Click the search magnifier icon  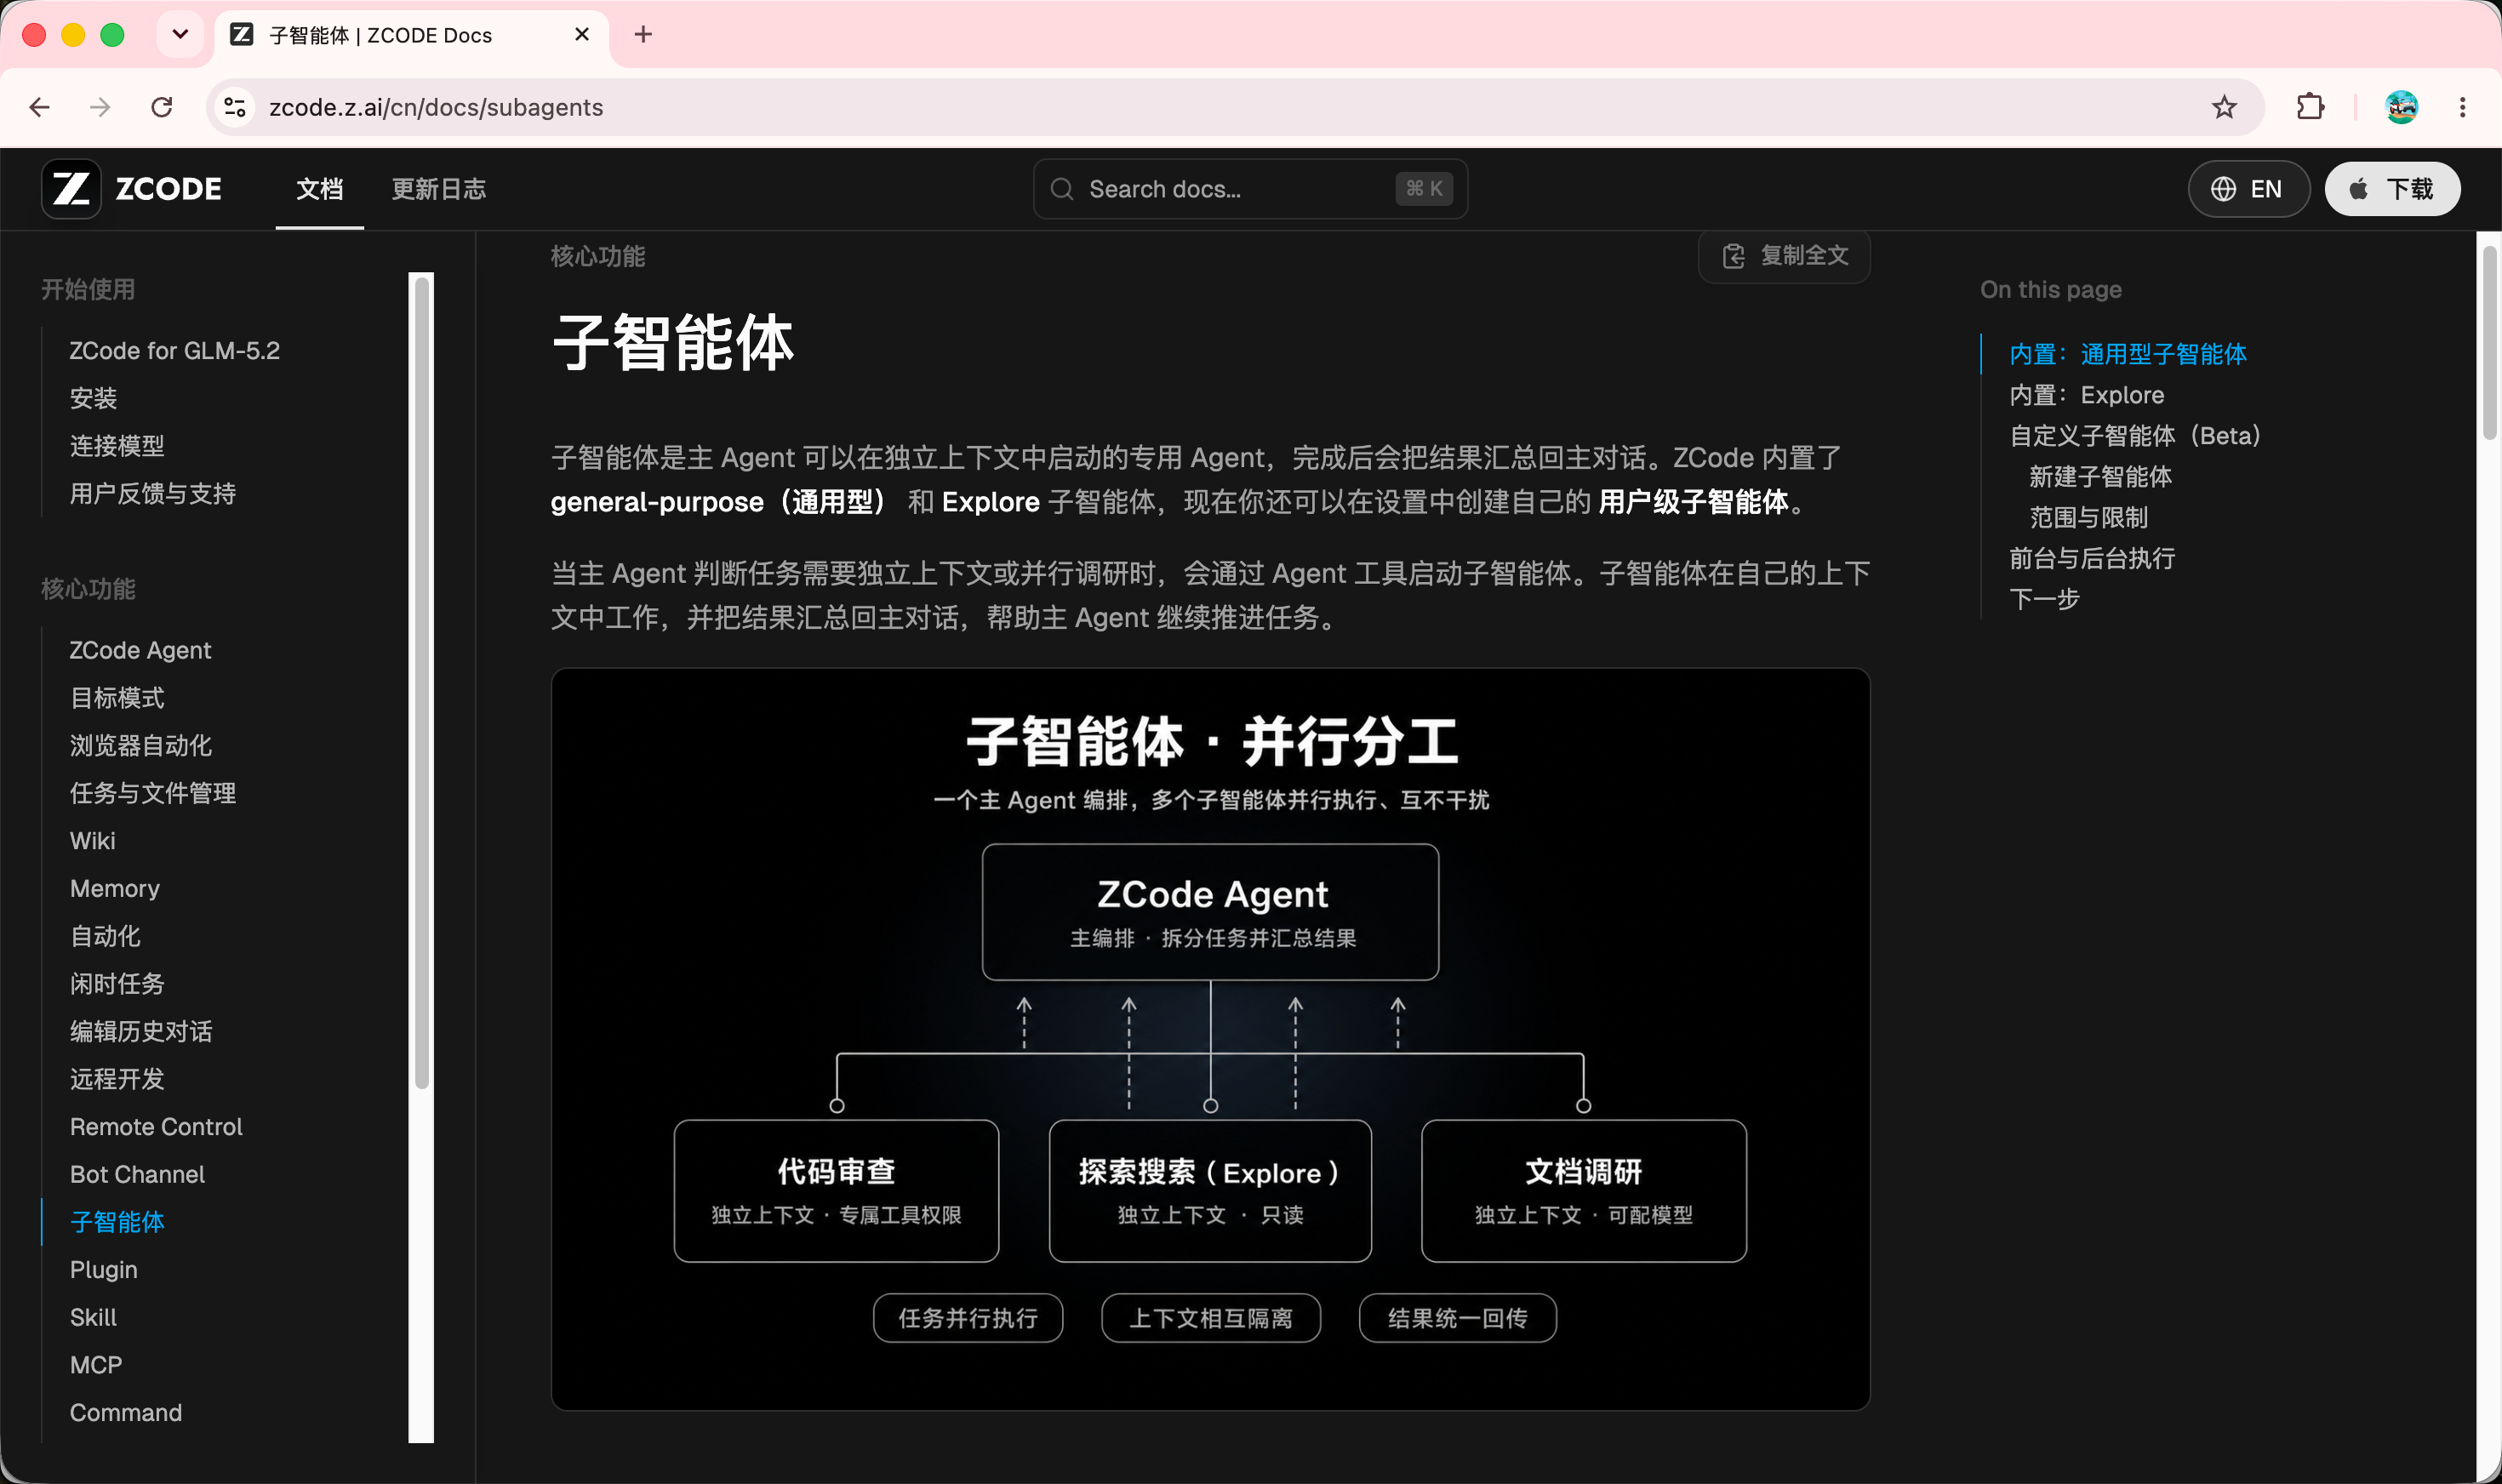point(1062,189)
